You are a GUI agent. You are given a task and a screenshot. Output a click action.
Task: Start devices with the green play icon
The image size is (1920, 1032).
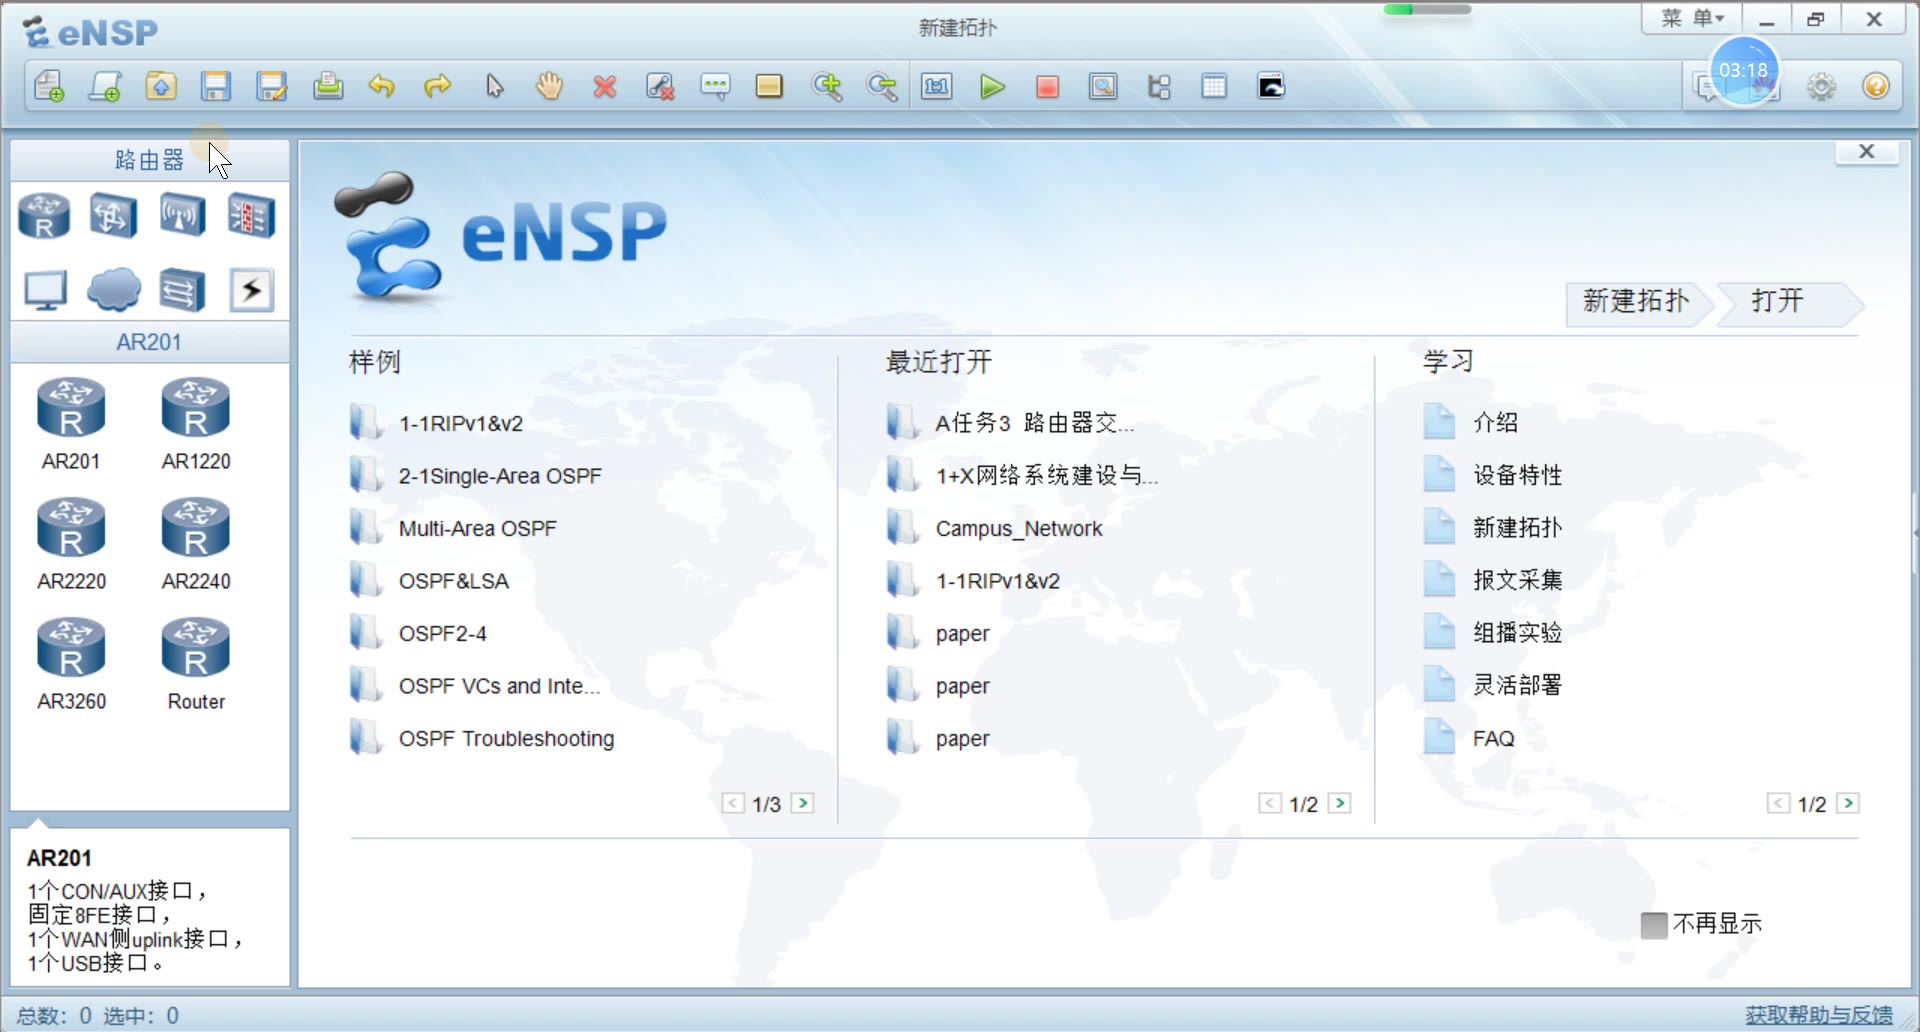992,87
